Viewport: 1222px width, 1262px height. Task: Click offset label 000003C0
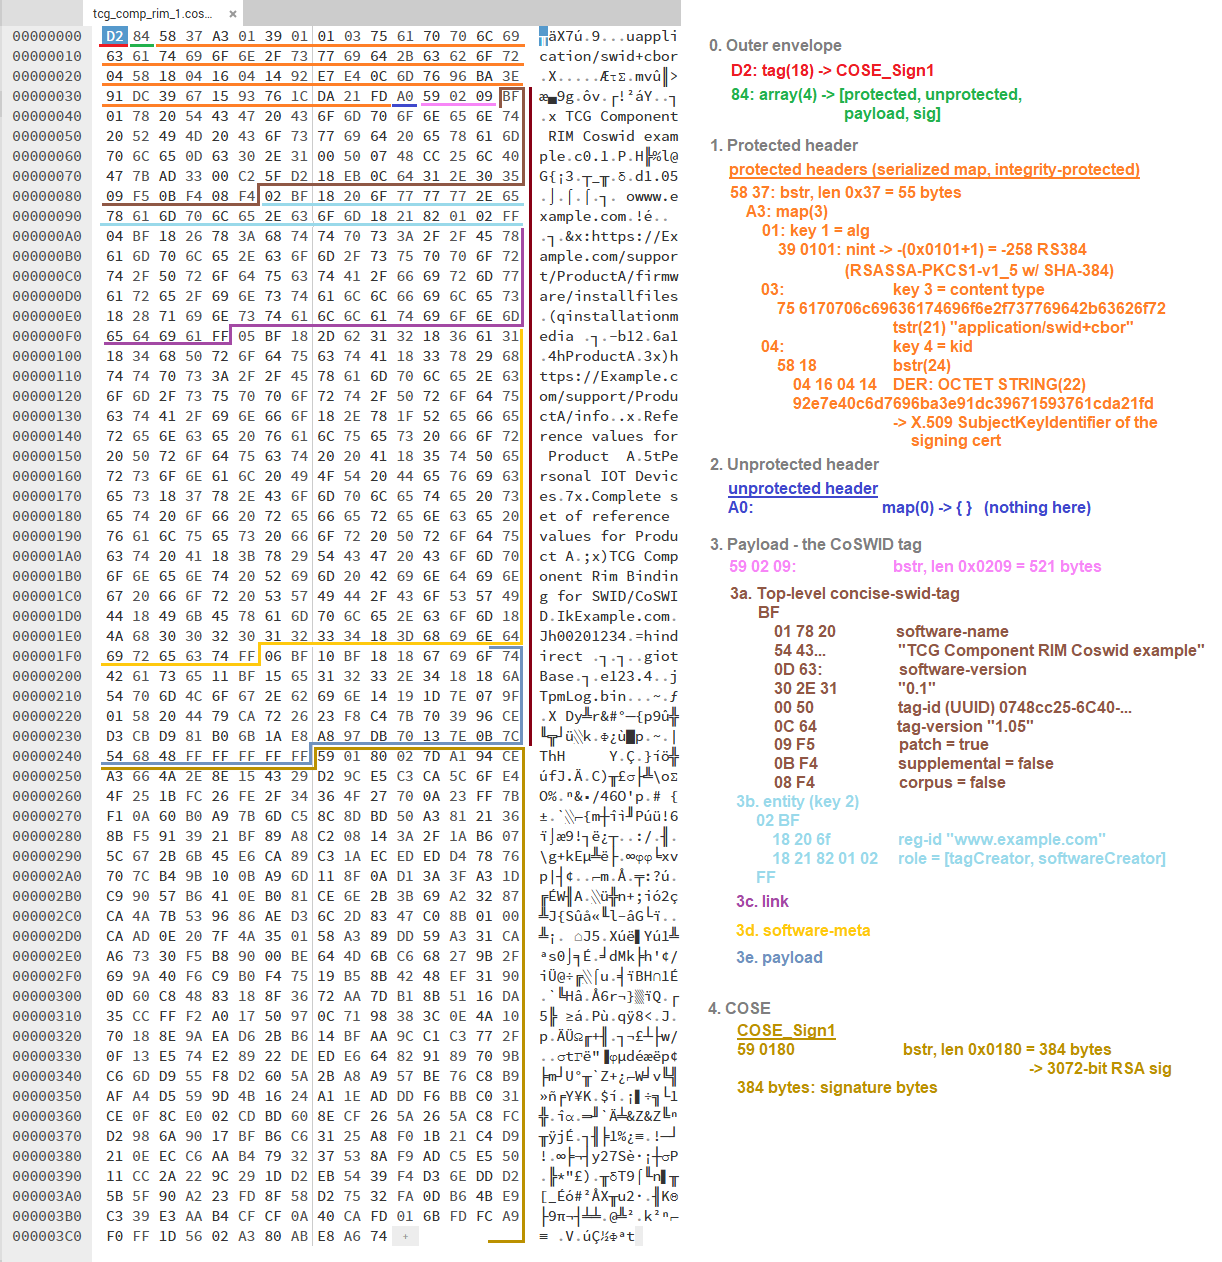(47, 1236)
